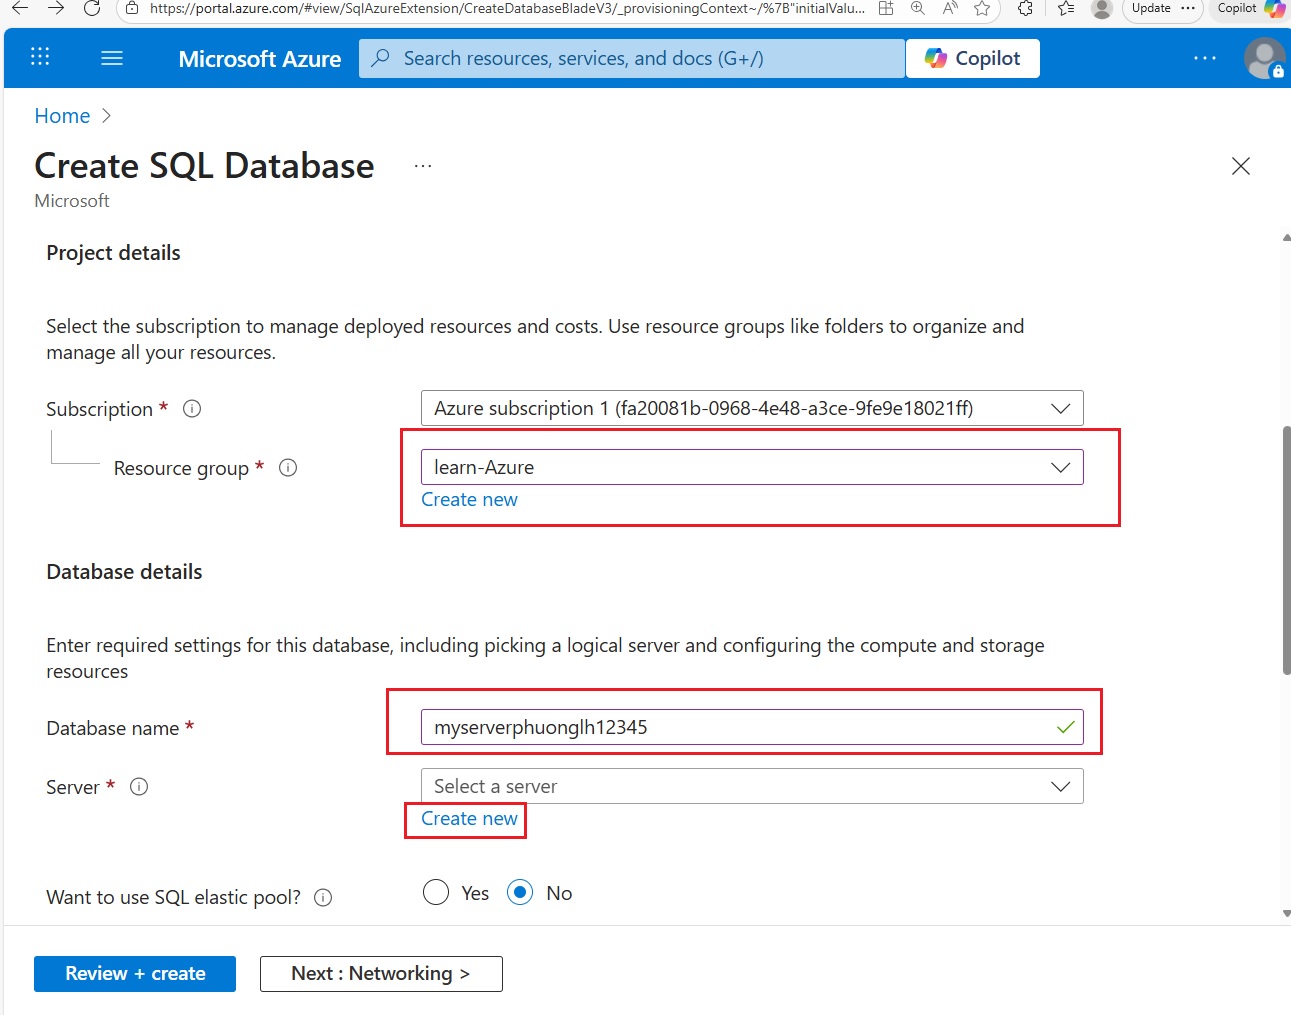This screenshot has width=1291, height=1015.
Task: Open the ellipsis menu beside Create SQL Database
Action: [x=423, y=166]
